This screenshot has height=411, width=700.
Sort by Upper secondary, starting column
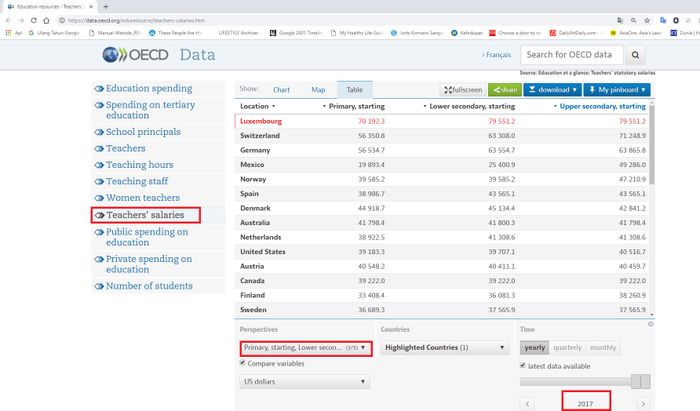tap(600, 106)
